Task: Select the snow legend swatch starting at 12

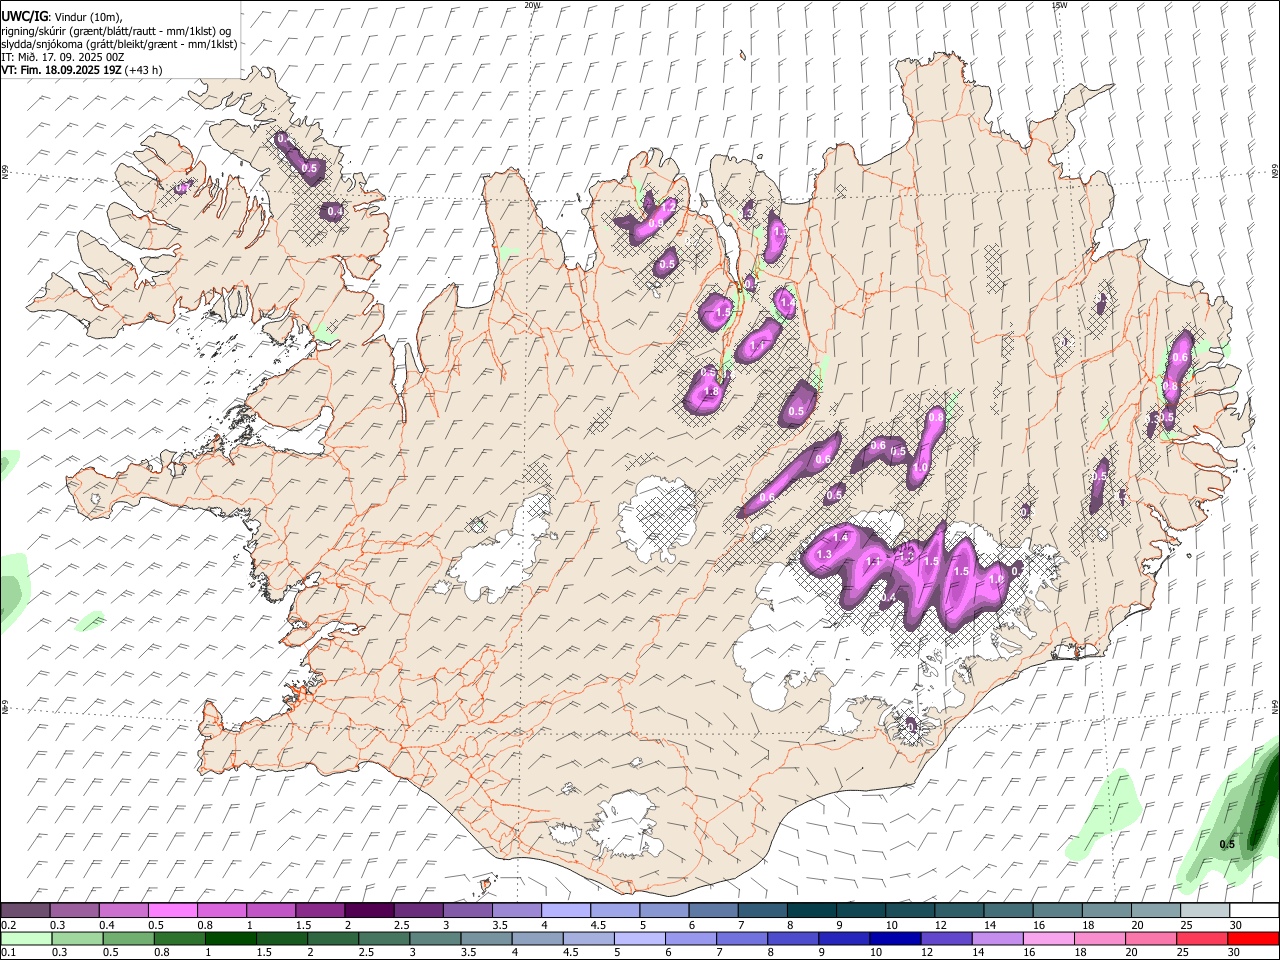Action: click(x=959, y=911)
